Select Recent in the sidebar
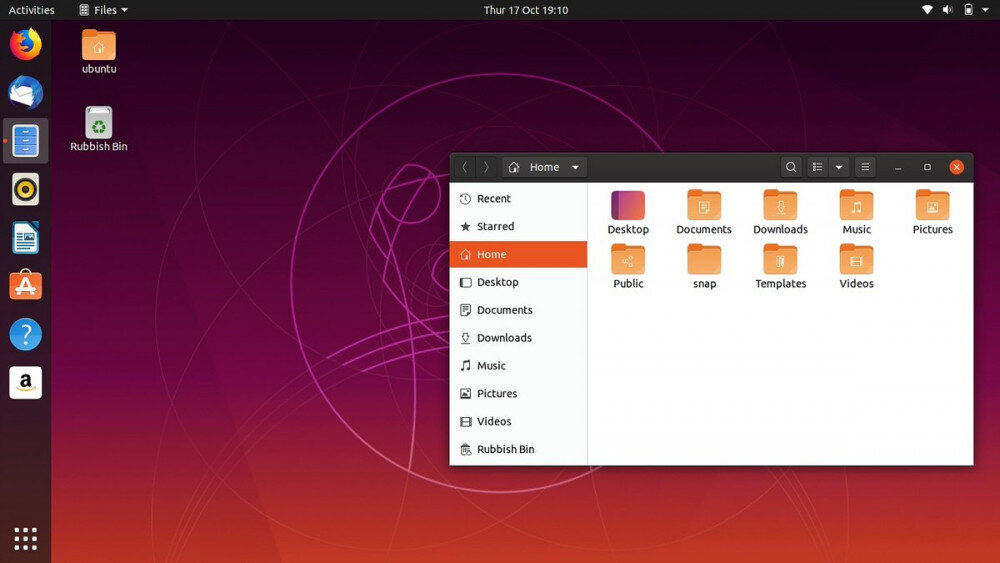Viewport: 1000px width, 563px height. pos(518,198)
